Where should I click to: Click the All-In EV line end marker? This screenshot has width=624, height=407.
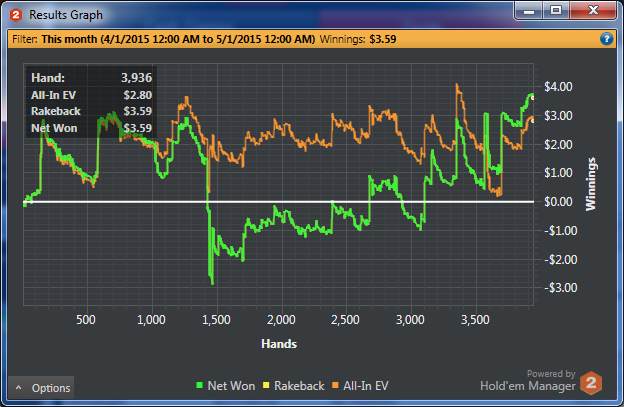533,120
